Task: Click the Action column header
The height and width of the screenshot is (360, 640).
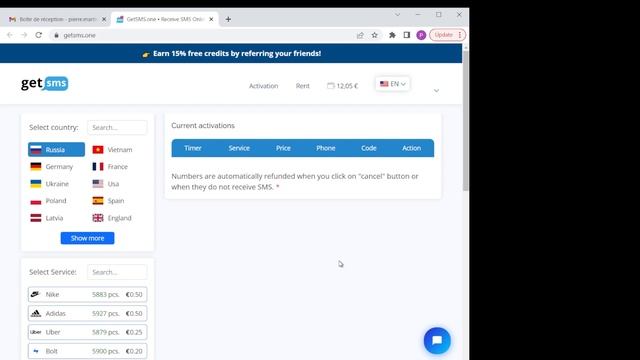Action: [x=411, y=148]
